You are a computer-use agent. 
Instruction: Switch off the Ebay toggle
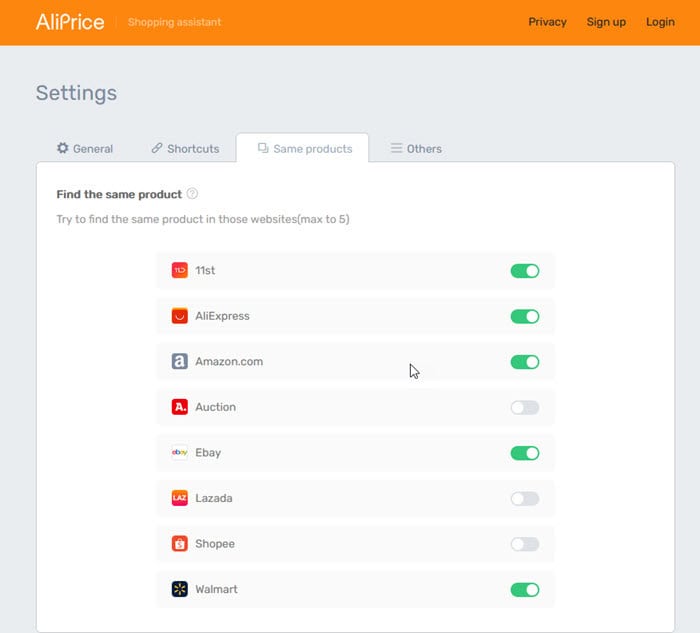(x=525, y=453)
